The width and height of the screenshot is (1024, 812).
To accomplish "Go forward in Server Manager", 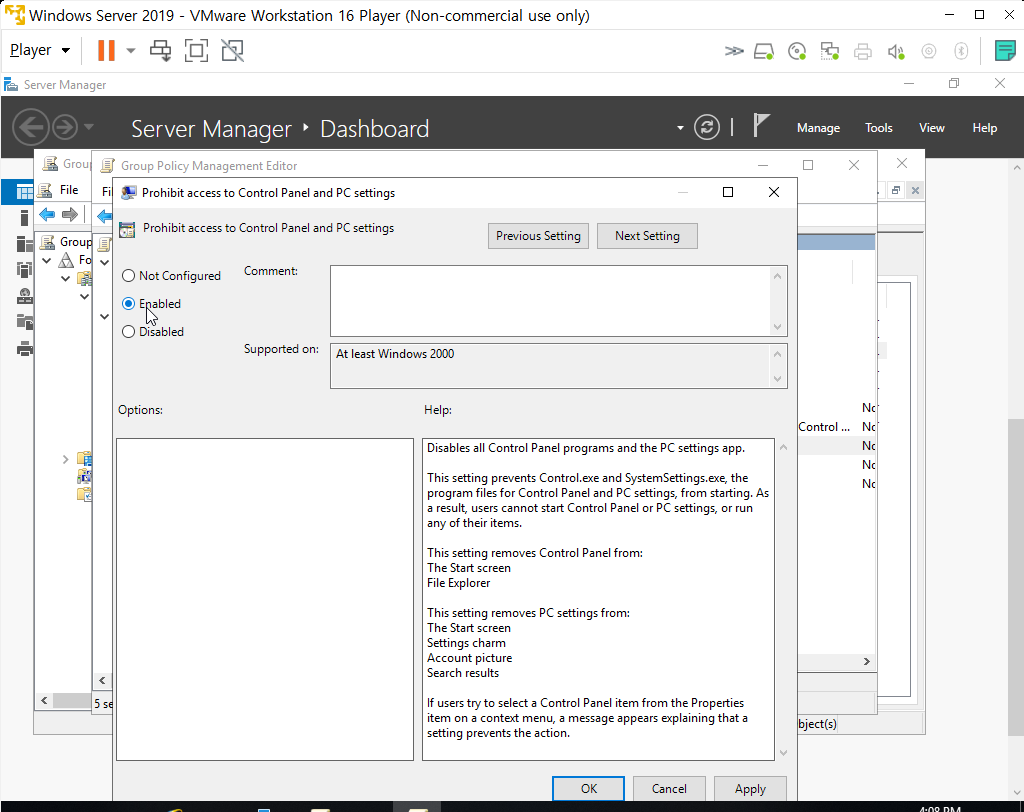I will 65,127.
